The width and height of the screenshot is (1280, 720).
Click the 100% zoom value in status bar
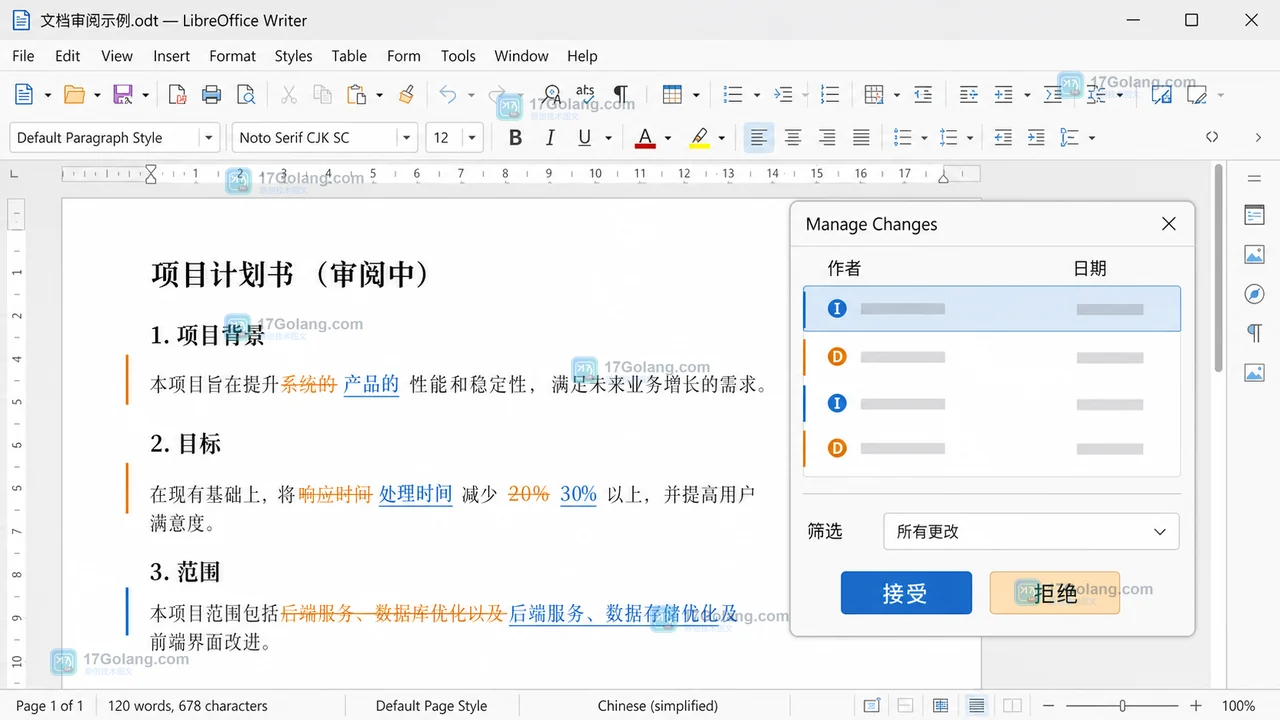pyautogui.click(x=1238, y=706)
